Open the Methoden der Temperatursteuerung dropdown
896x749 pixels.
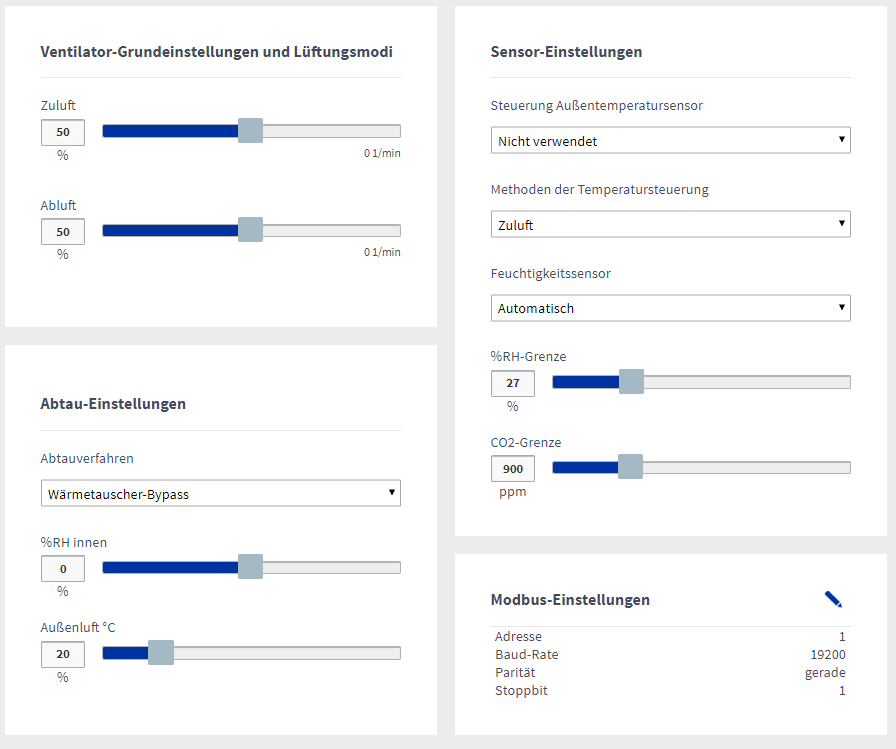(670, 225)
